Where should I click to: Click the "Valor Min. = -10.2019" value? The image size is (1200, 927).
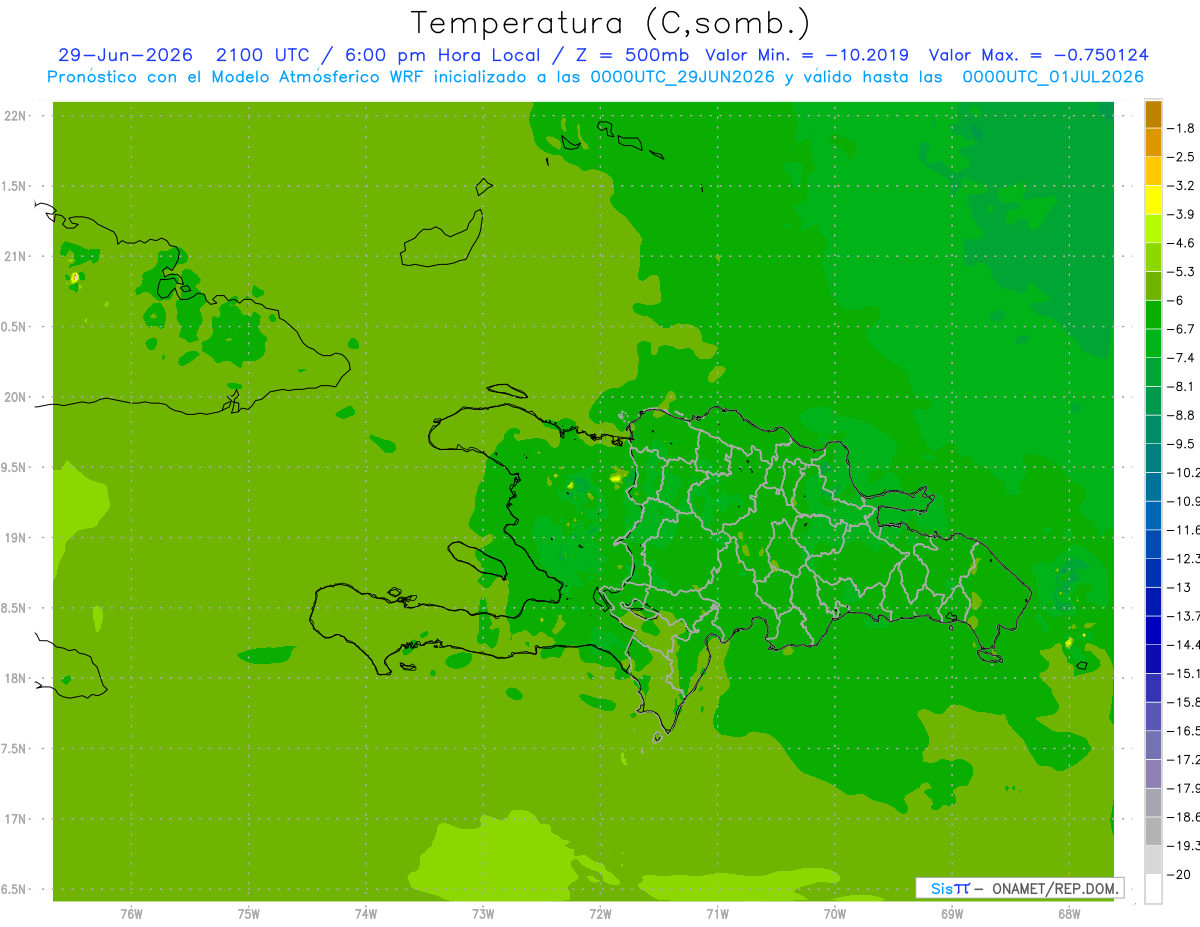point(807,55)
